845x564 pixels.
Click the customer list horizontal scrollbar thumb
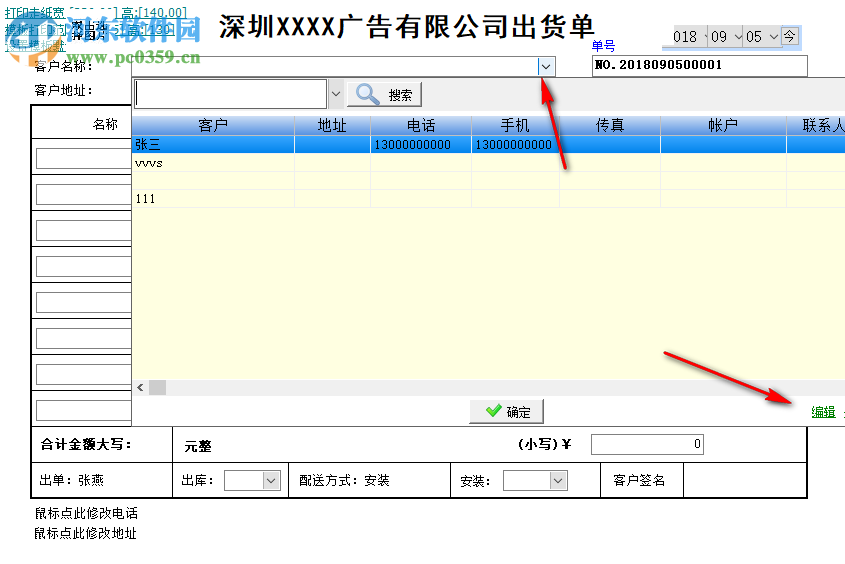click(157, 387)
